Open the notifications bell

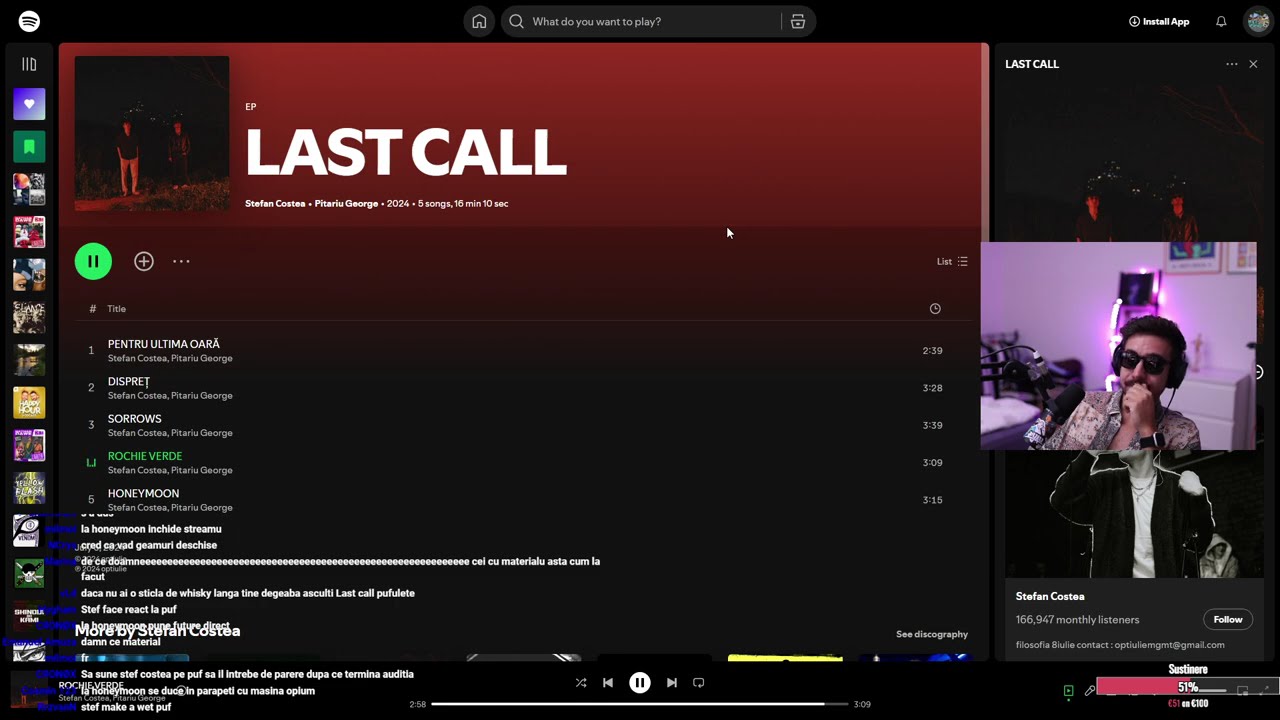click(1221, 21)
